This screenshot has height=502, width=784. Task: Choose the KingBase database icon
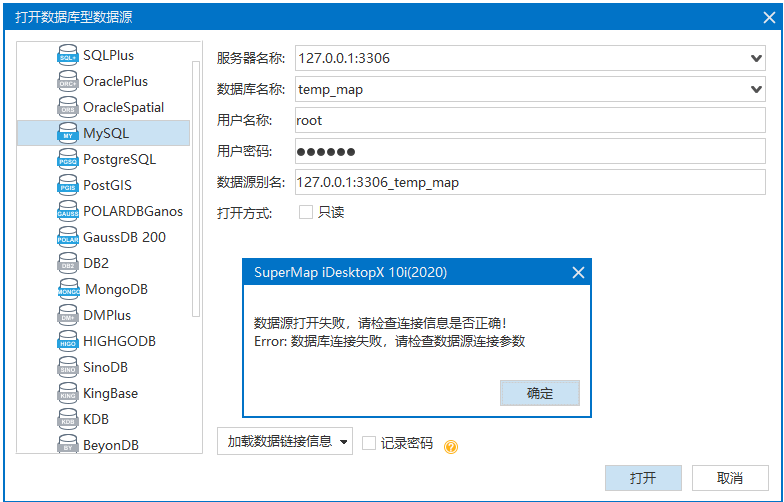point(68,393)
